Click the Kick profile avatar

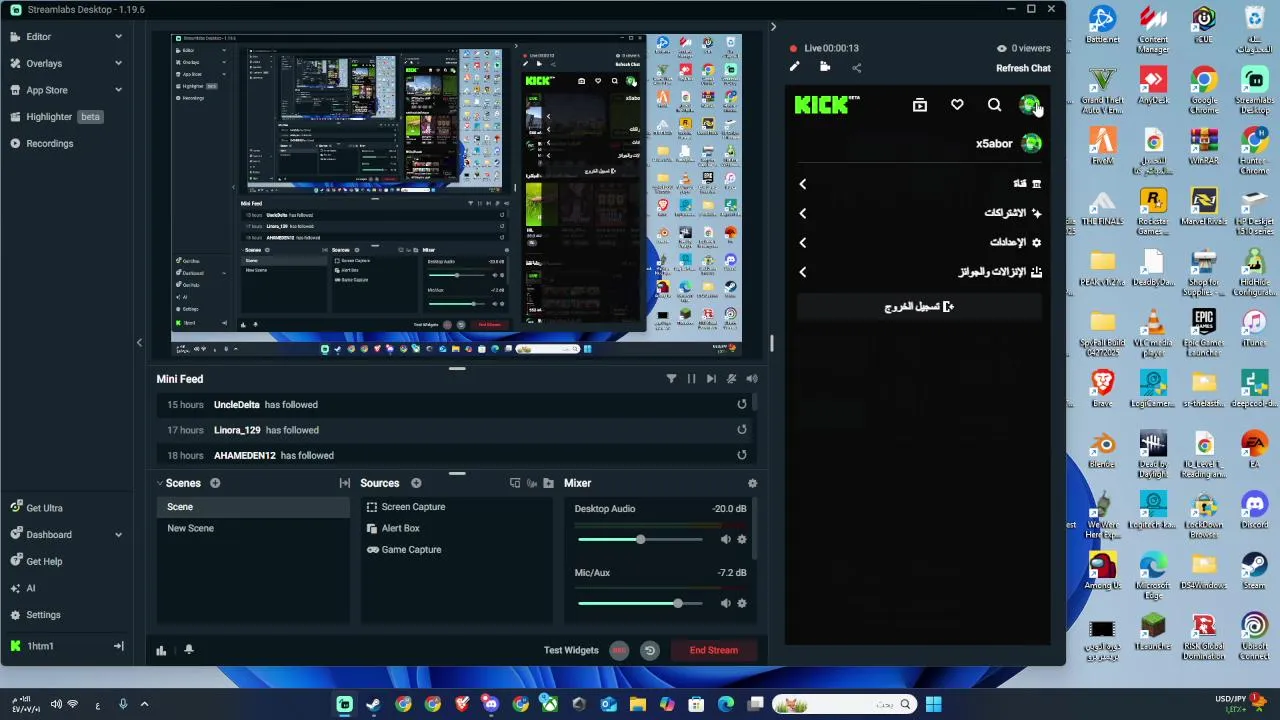1029,105
